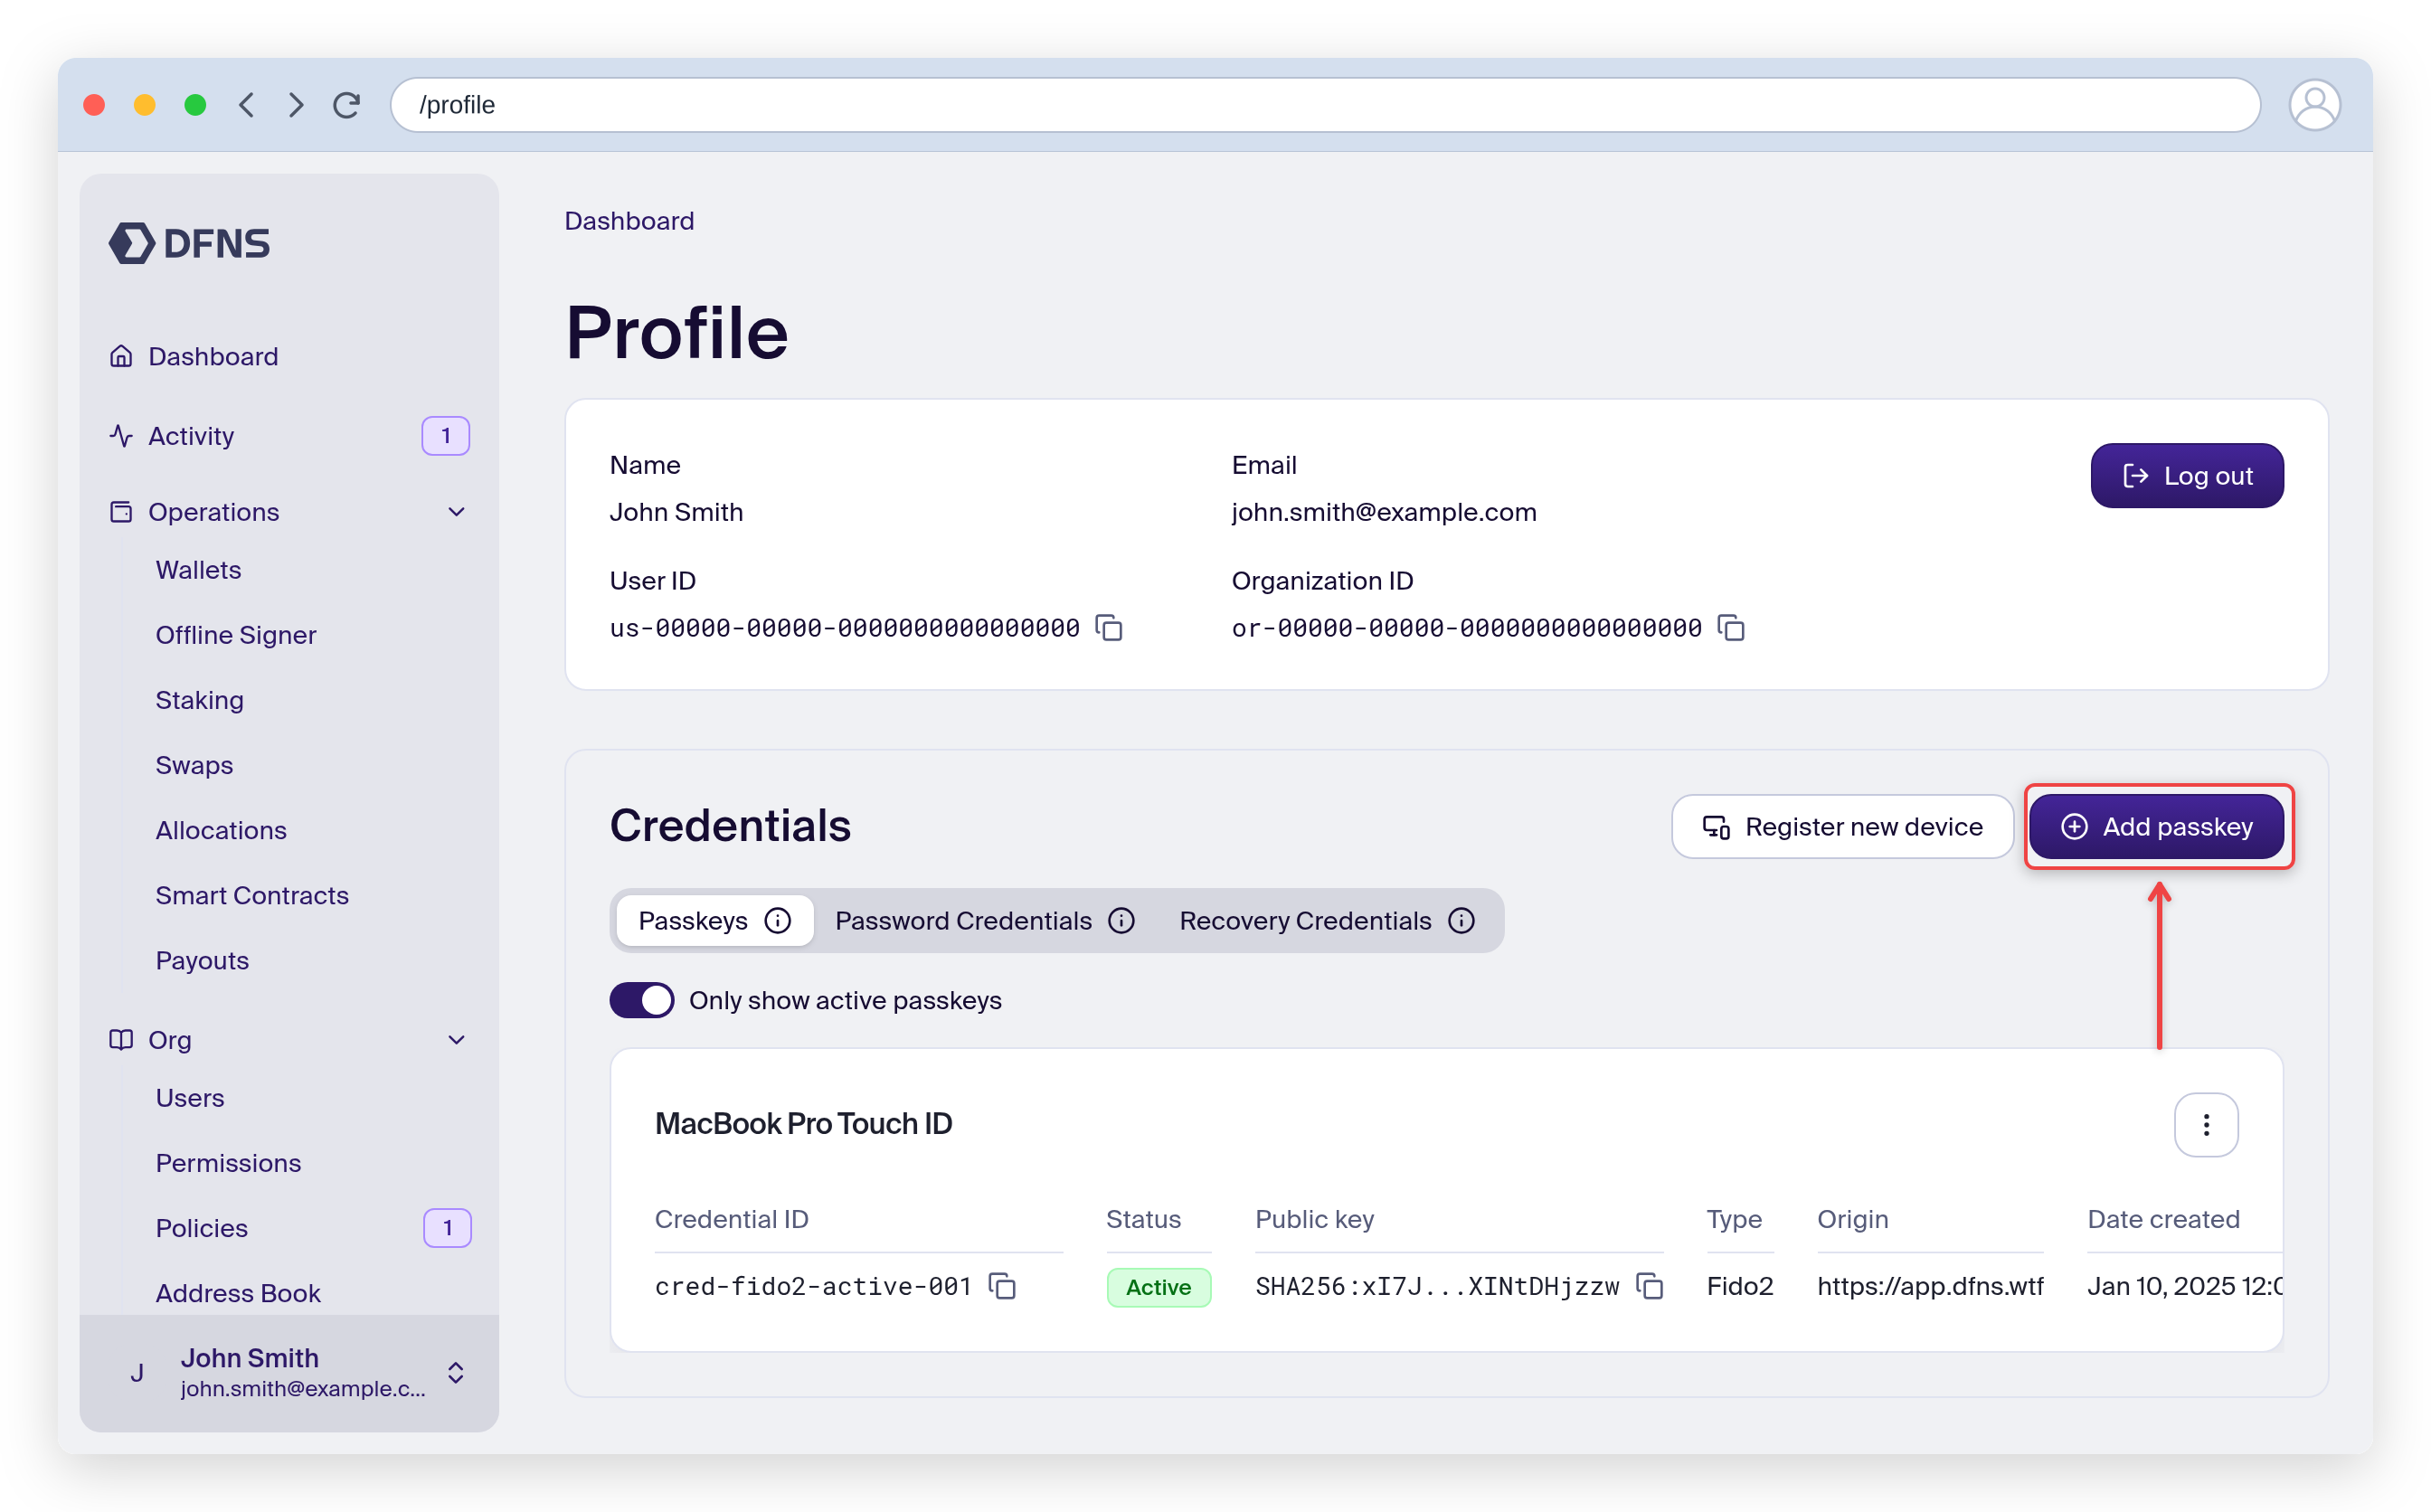The image size is (2431, 1512).
Task: Collapse the Operations section
Action: pyautogui.click(x=456, y=512)
